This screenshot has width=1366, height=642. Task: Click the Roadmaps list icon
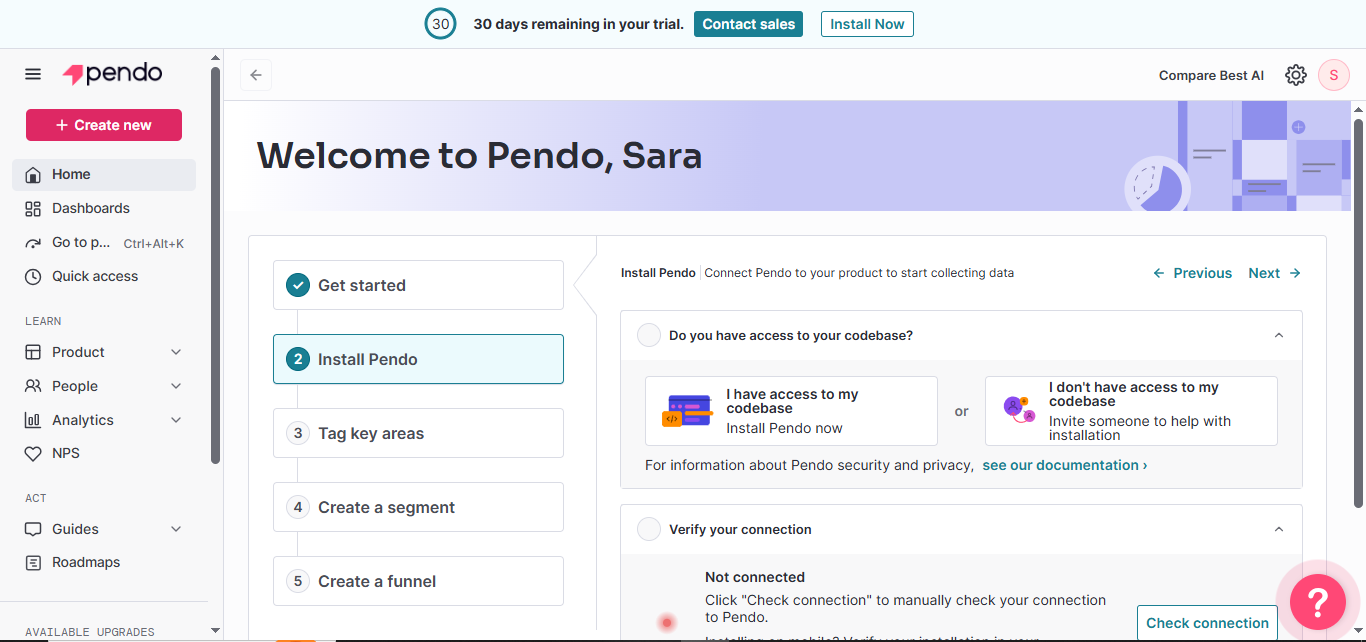(x=33, y=562)
